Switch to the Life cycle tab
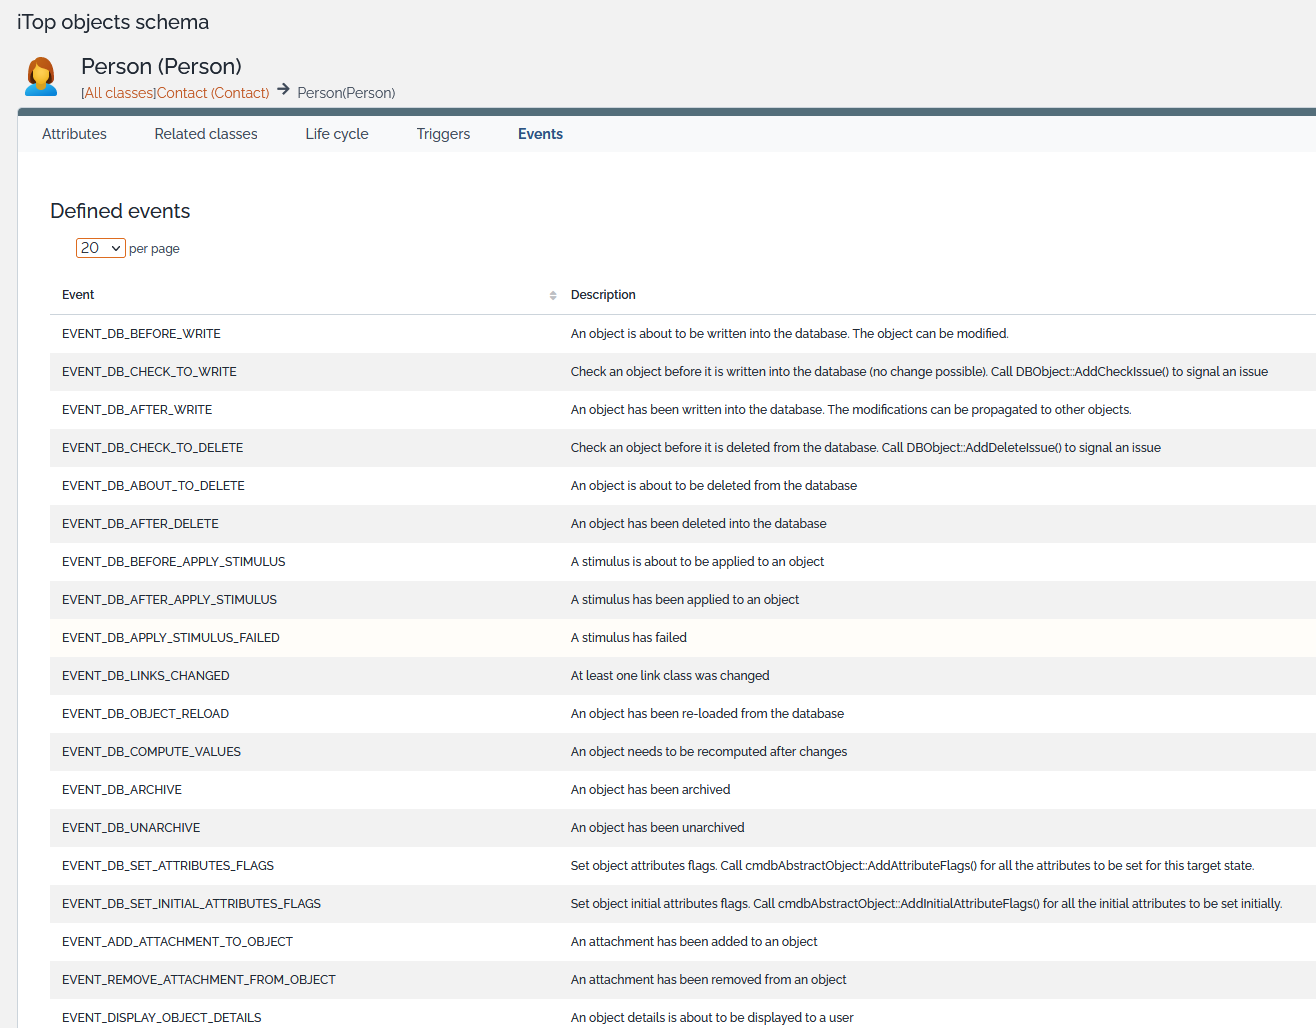1316x1028 pixels. pos(337,134)
